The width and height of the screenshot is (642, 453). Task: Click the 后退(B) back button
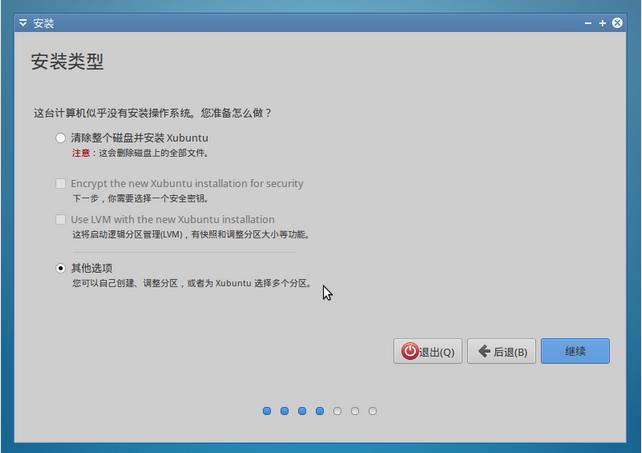(x=502, y=351)
